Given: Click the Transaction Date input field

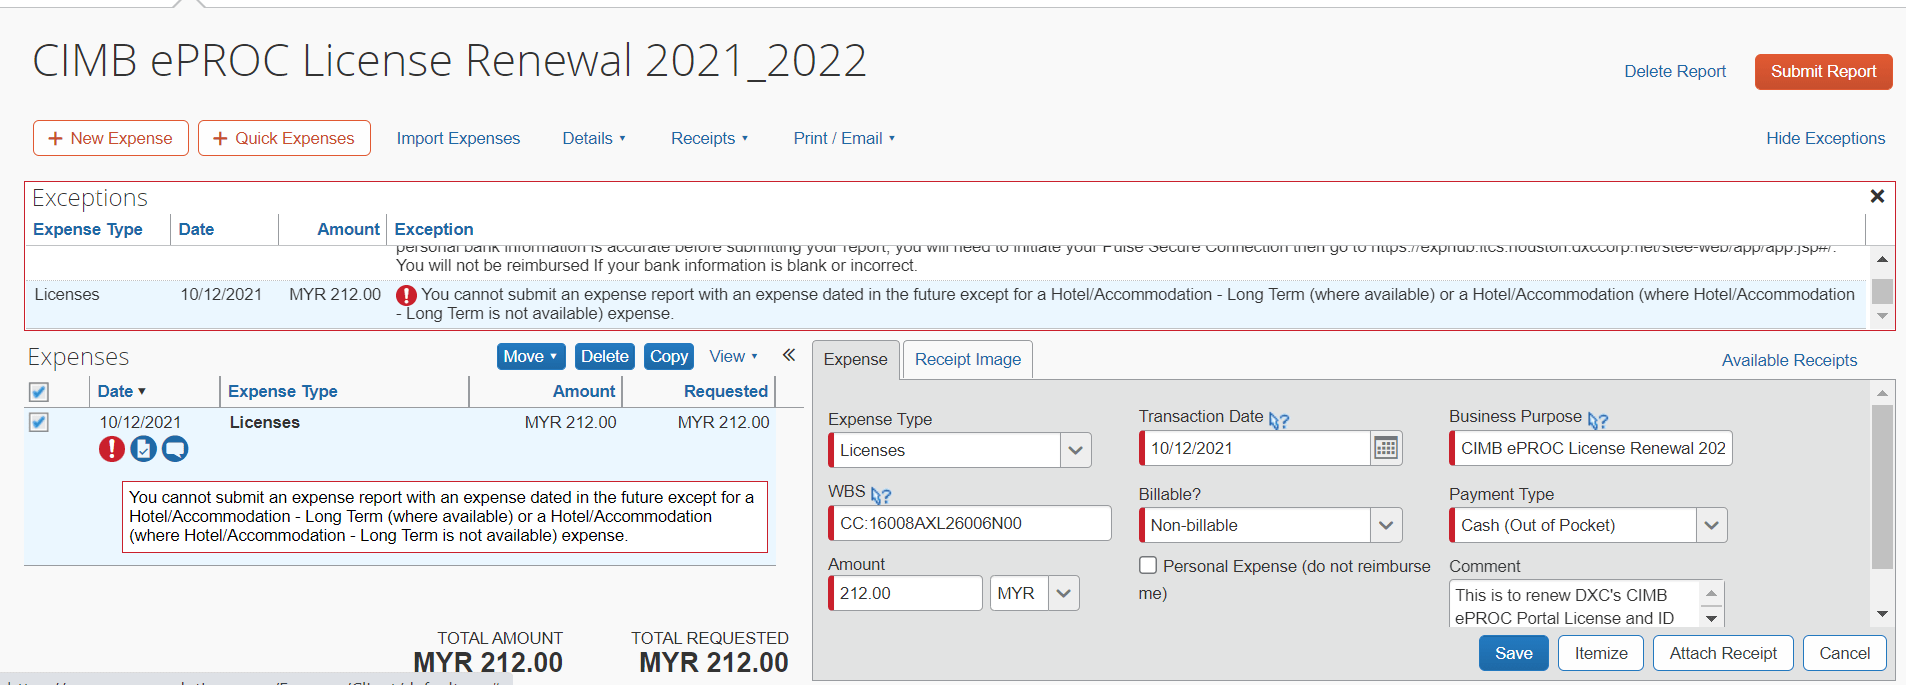Looking at the screenshot, I should tap(1256, 448).
